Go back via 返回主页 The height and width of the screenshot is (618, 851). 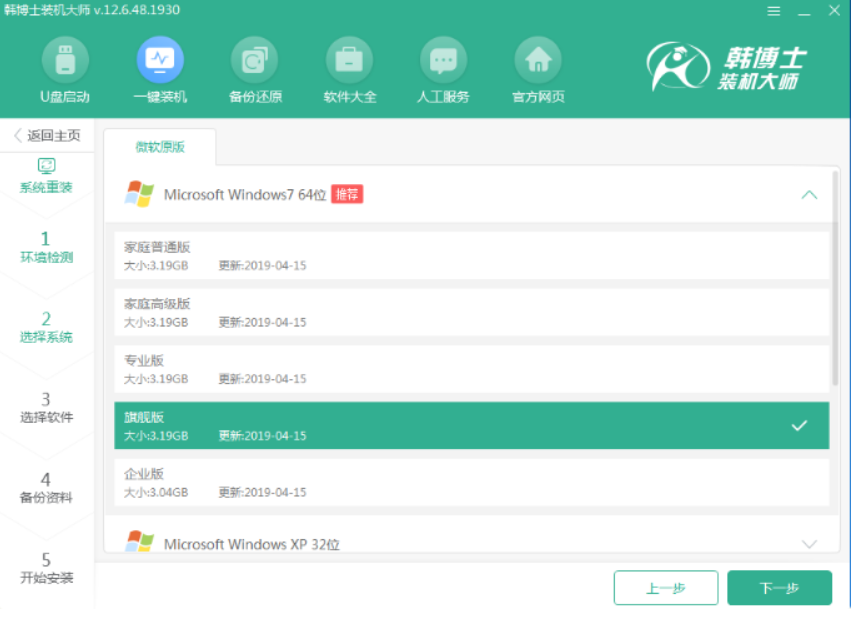47,135
